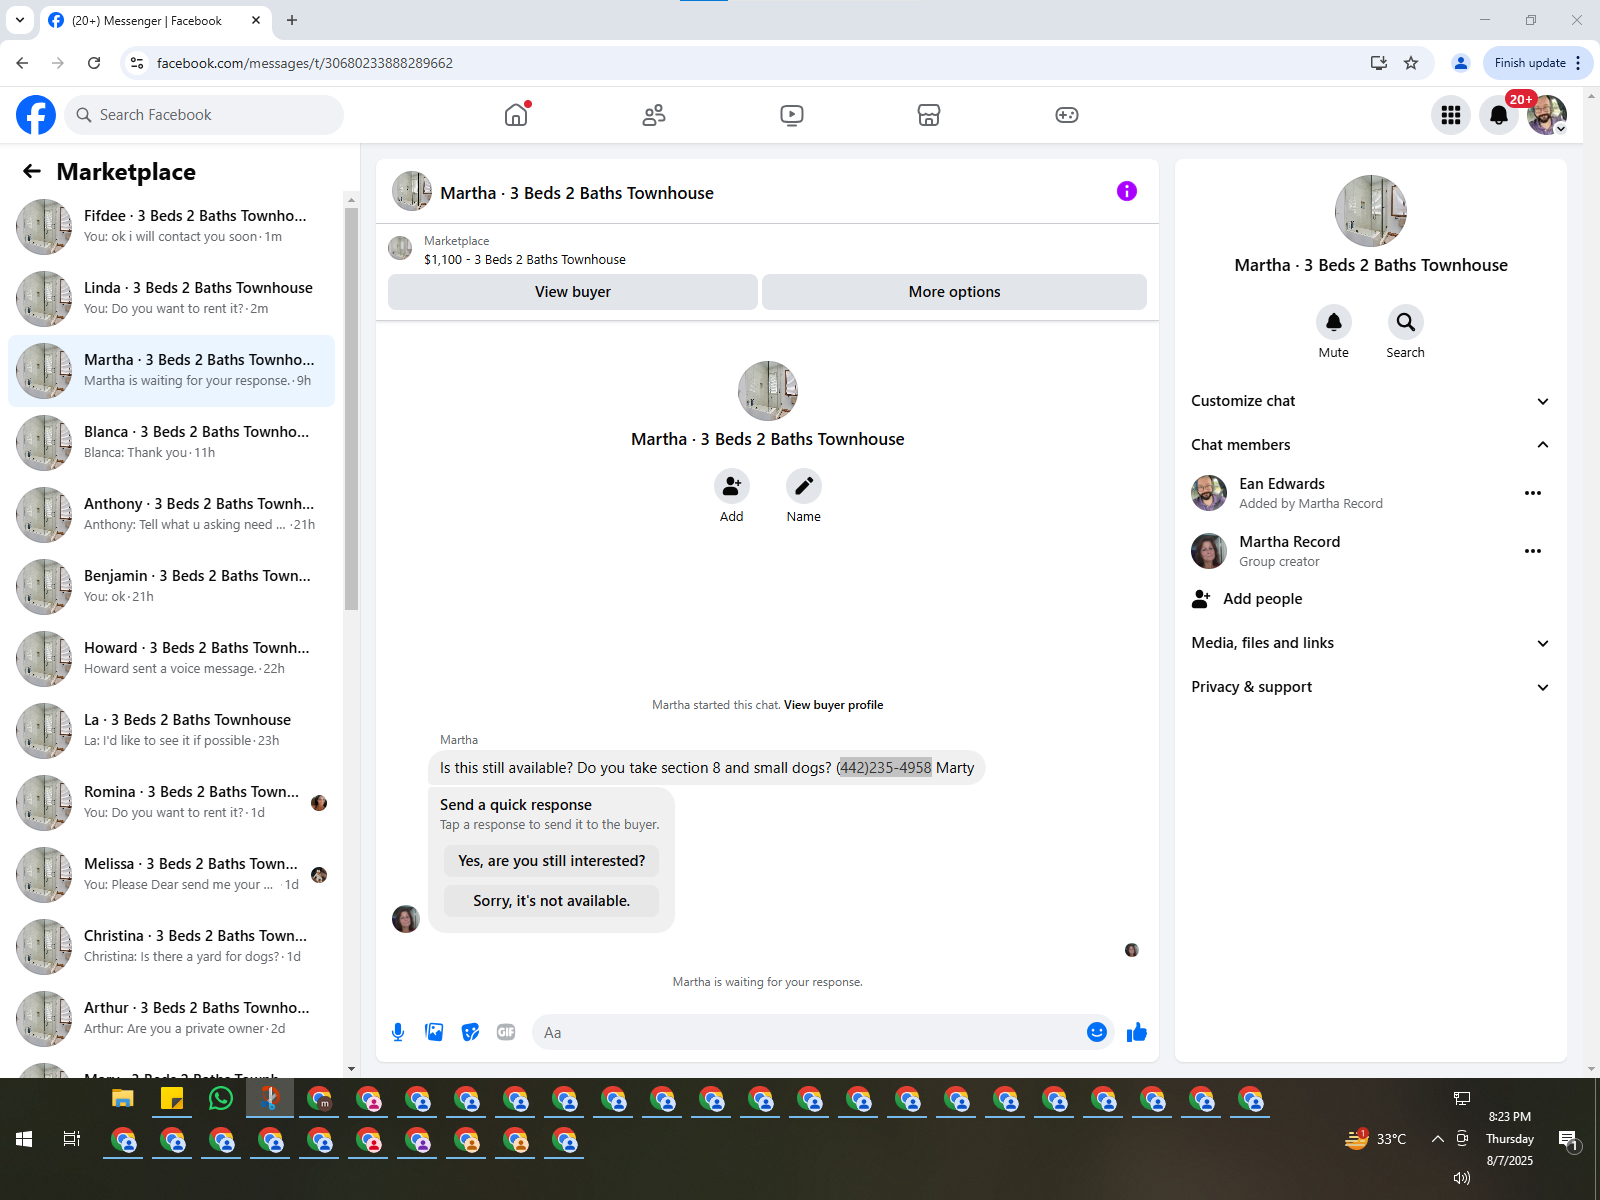The height and width of the screenshot is (1200, 1600).
Task: Open chat with Howard
Action: pos(172,659)
